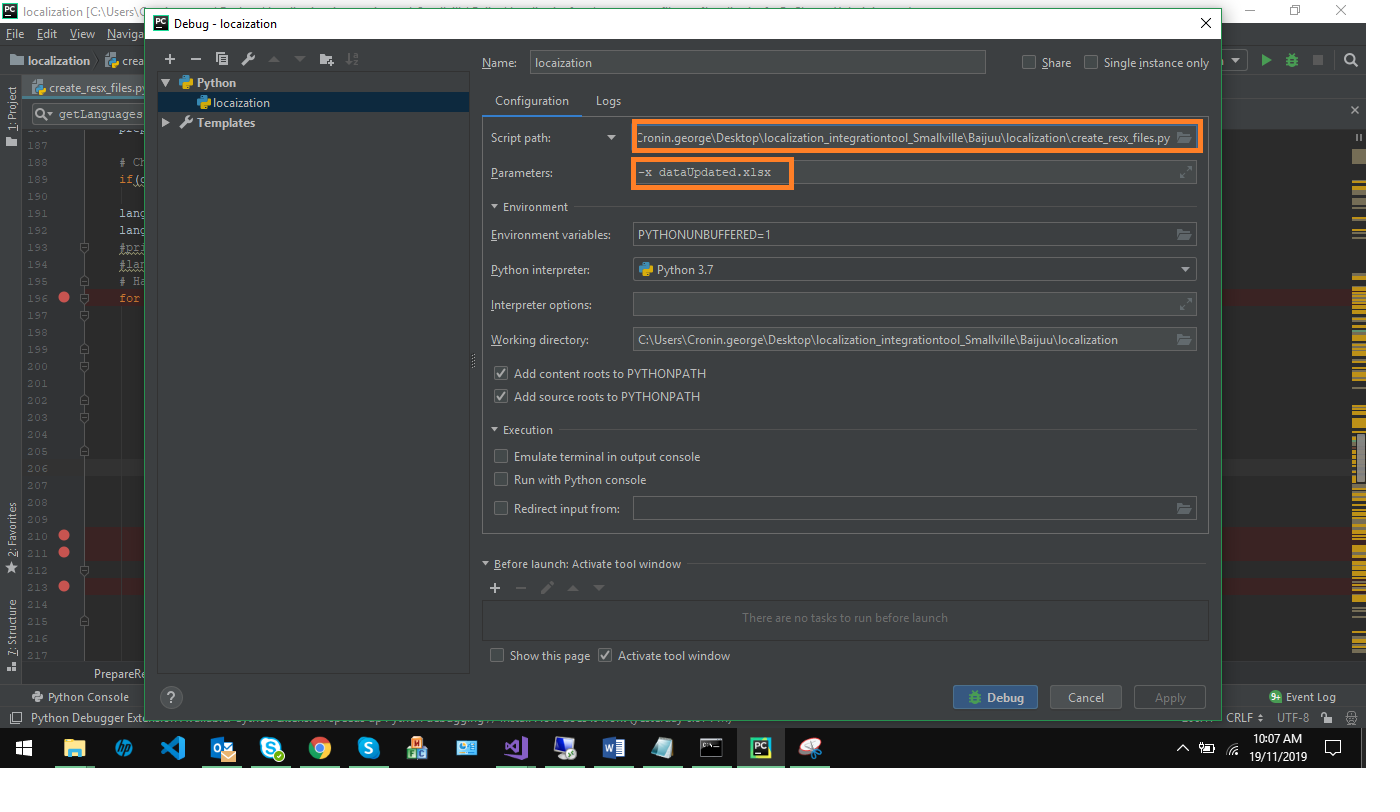Screen dimensions: 1400x812
Task: Start debugging with the bug icon
Action: coord(1291,60)
